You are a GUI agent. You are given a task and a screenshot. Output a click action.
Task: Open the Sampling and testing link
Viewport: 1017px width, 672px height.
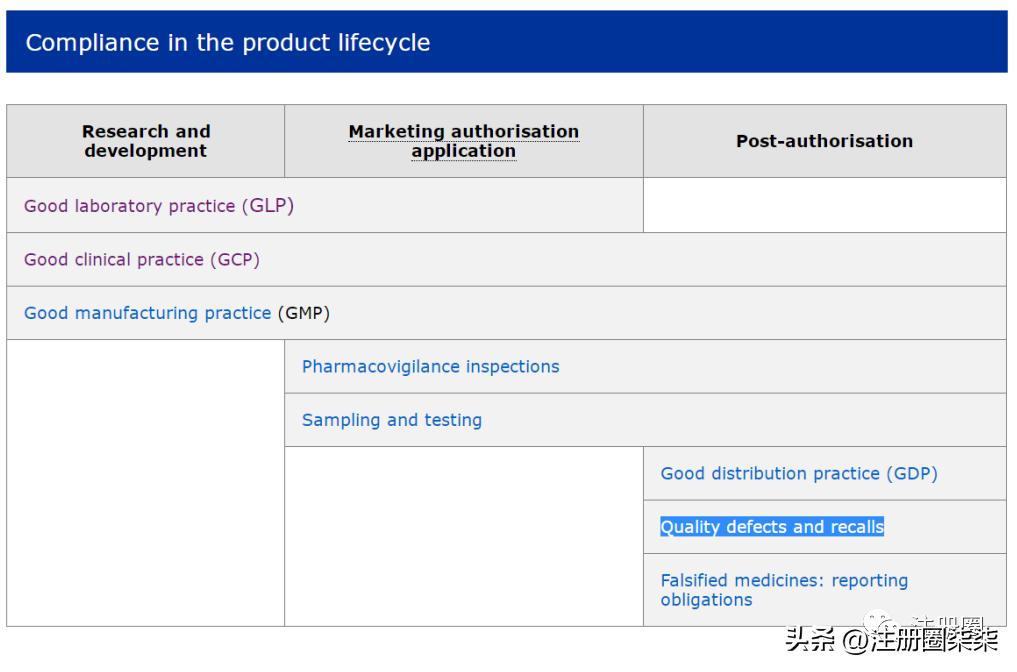coord(391,419)
